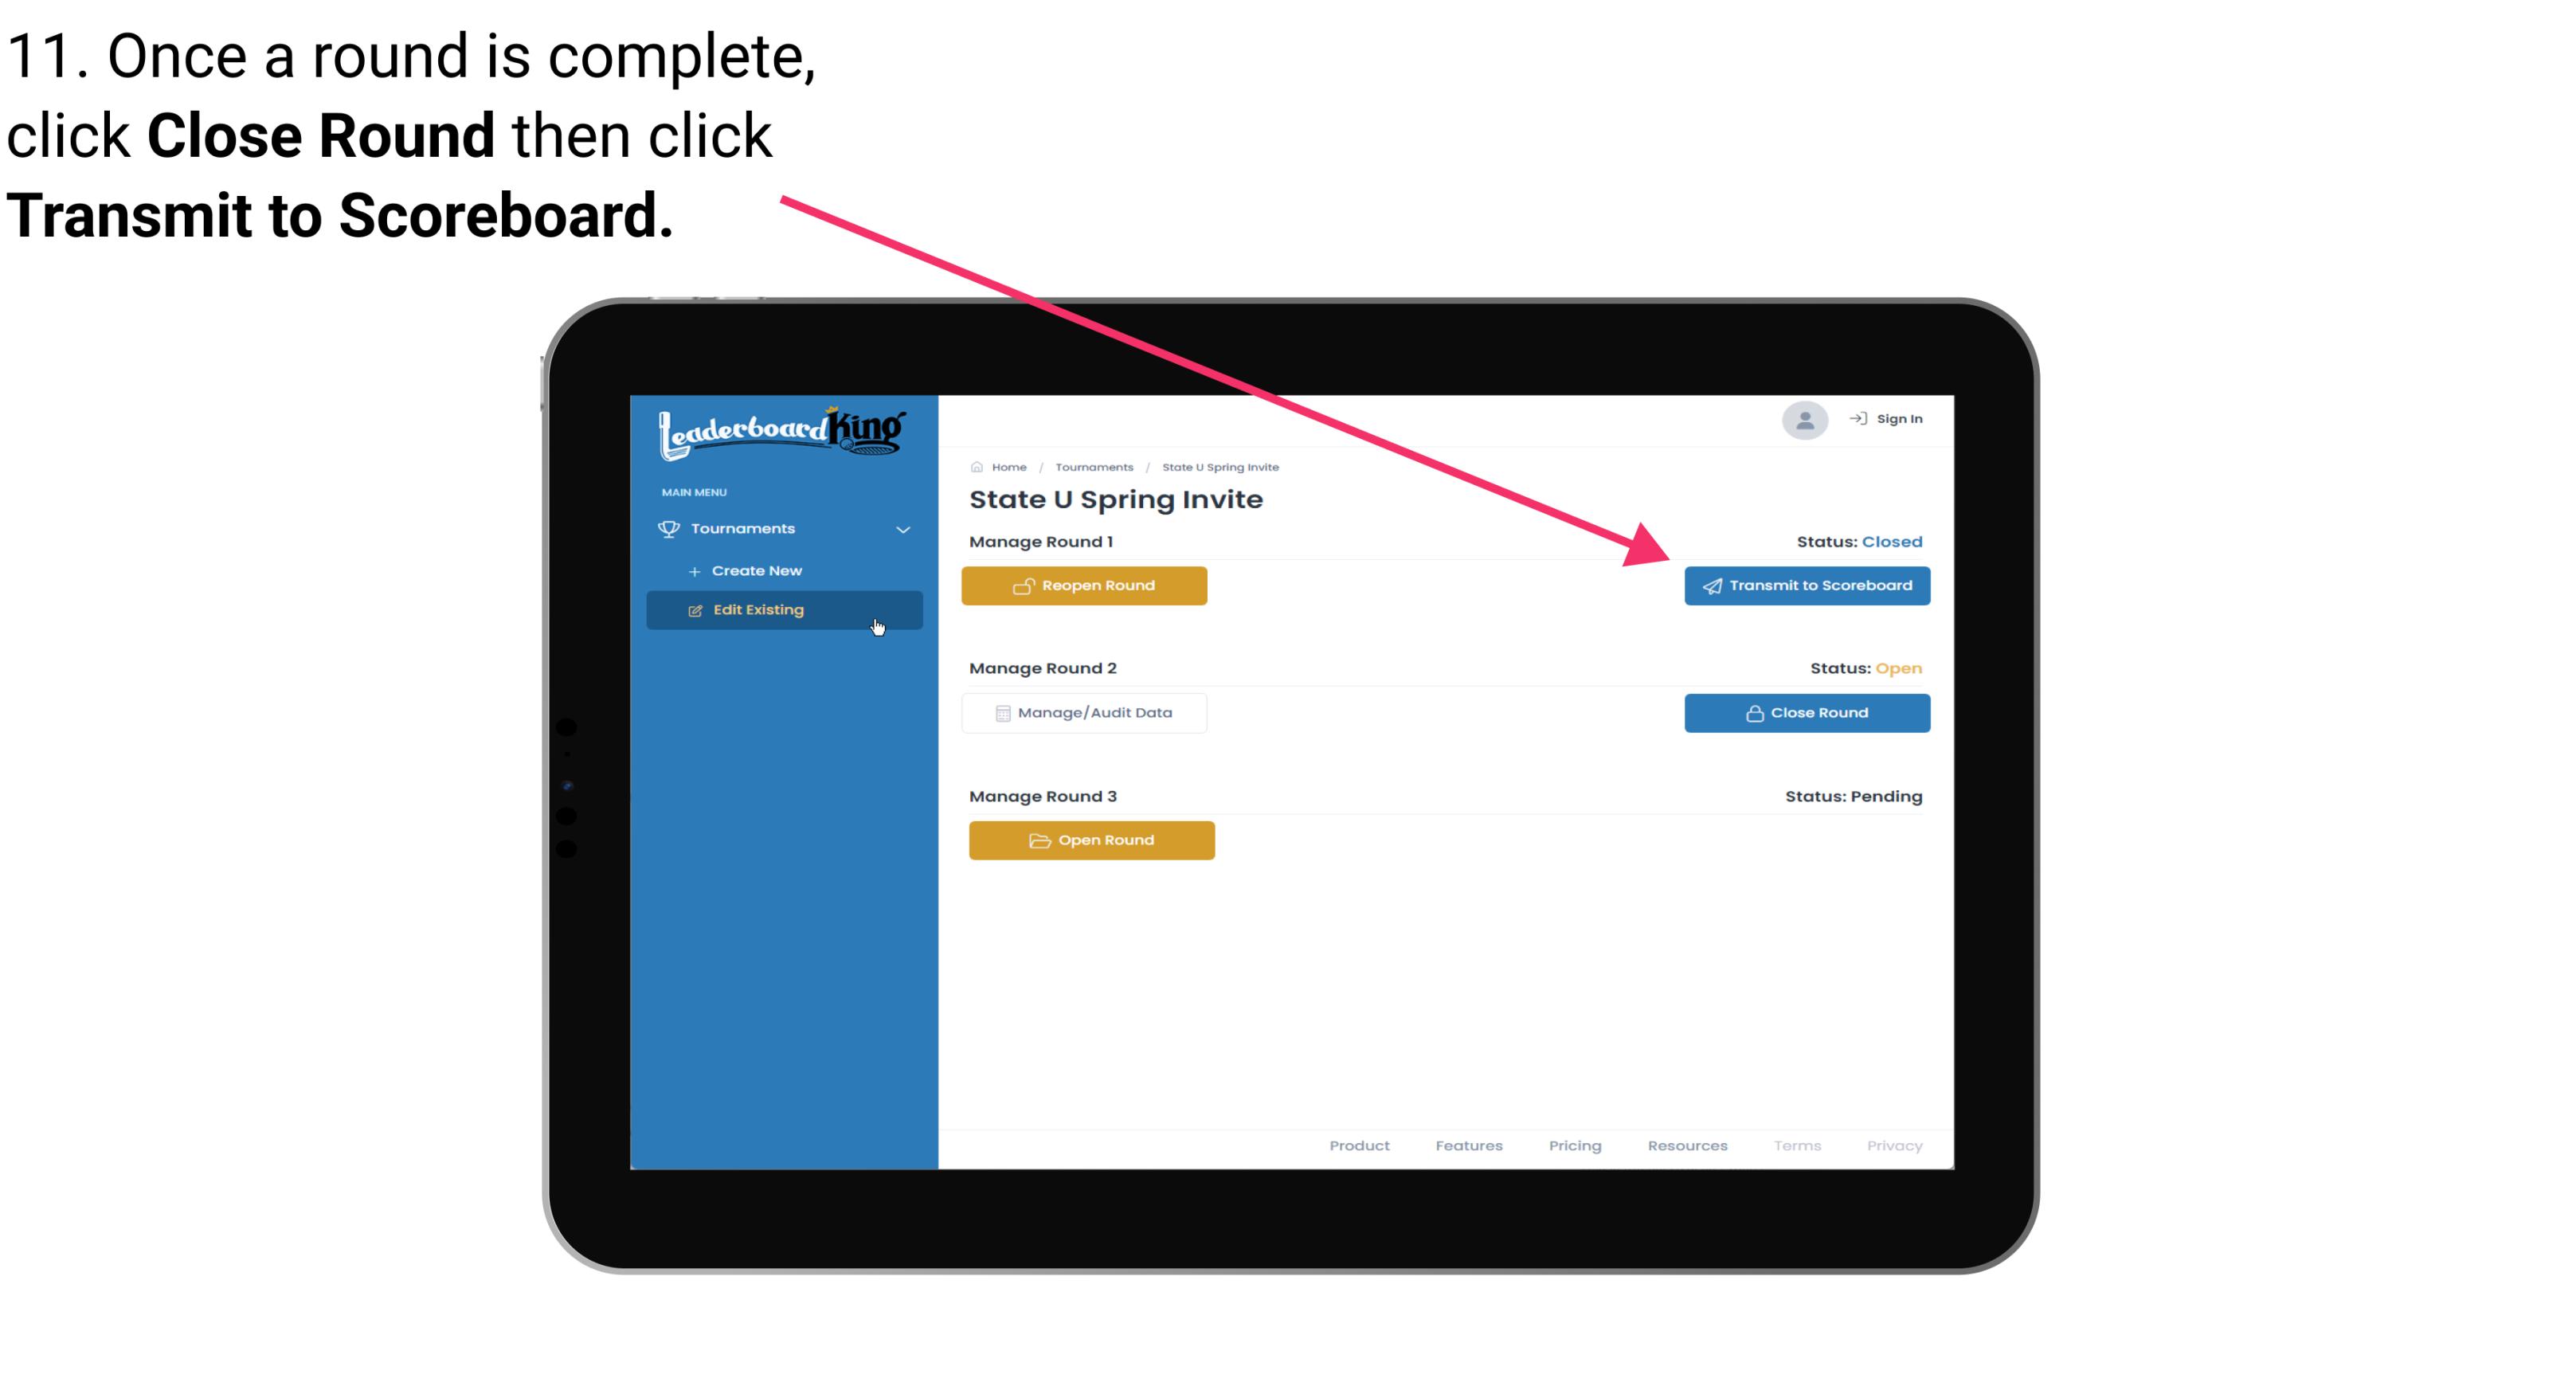Open Round 3 by clicking Open Round
The image size is (2576, 1386).
1092,838
